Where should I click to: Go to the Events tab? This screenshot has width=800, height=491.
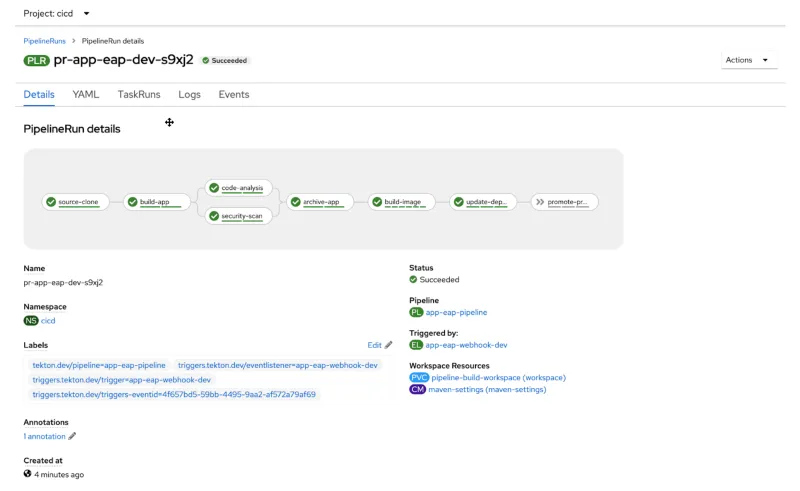pos(234,95)
